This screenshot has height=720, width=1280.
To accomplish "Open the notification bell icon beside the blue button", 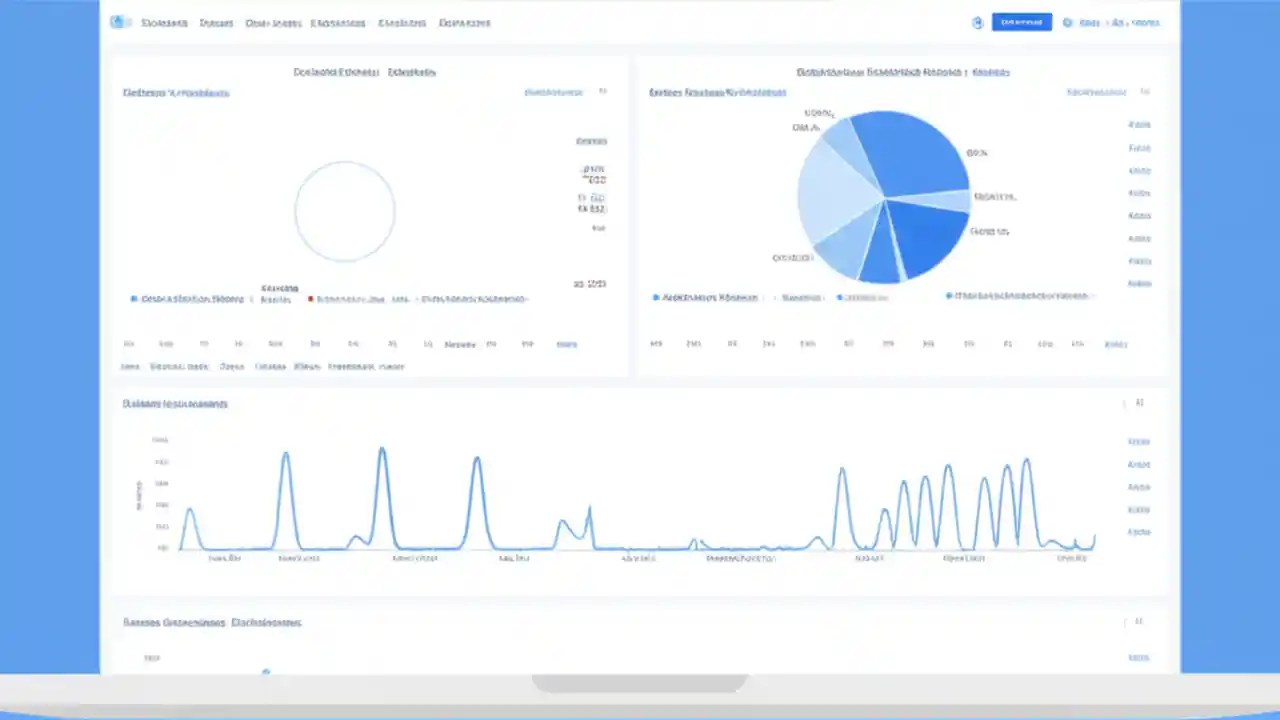I will [977, 22].
